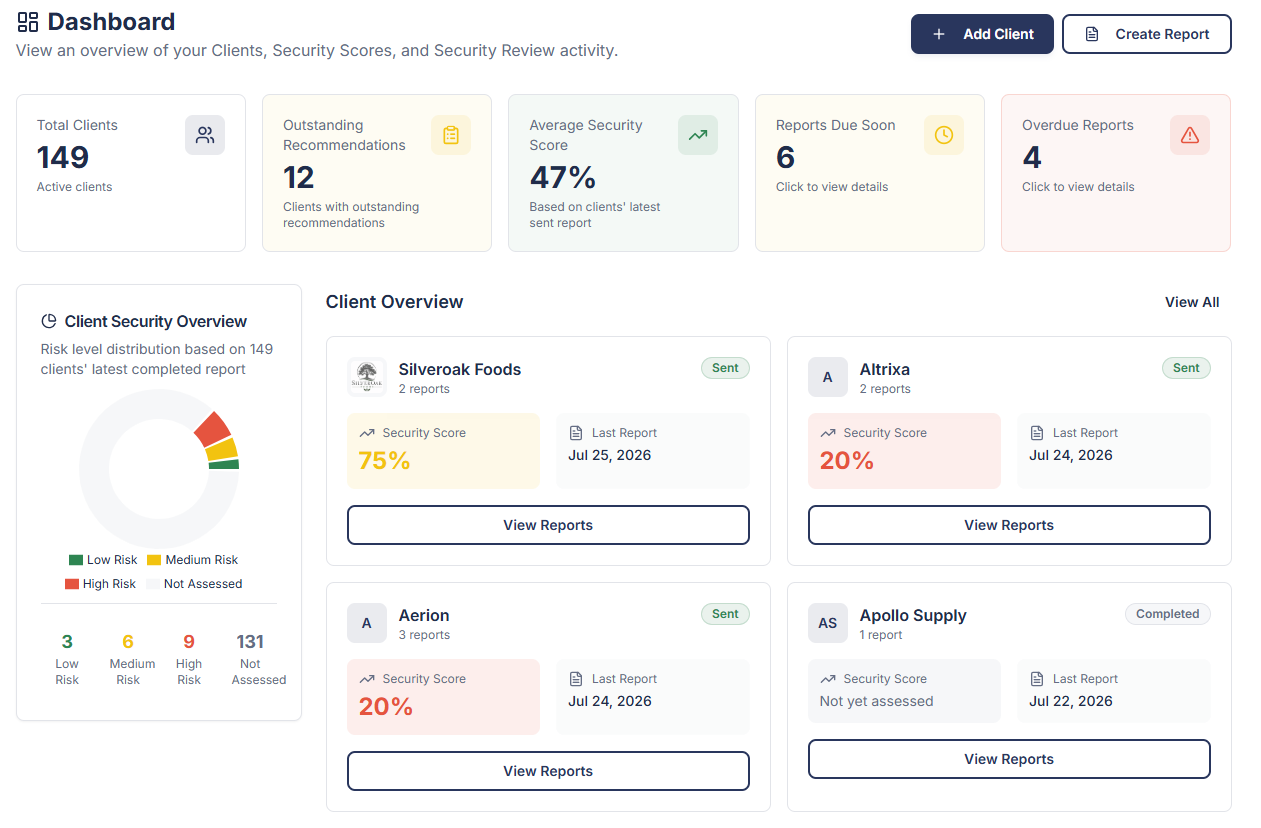Click Altrixa's 20% security score value
The height and width of the screenshot is (828, 1261).
[x=847, y=461]
